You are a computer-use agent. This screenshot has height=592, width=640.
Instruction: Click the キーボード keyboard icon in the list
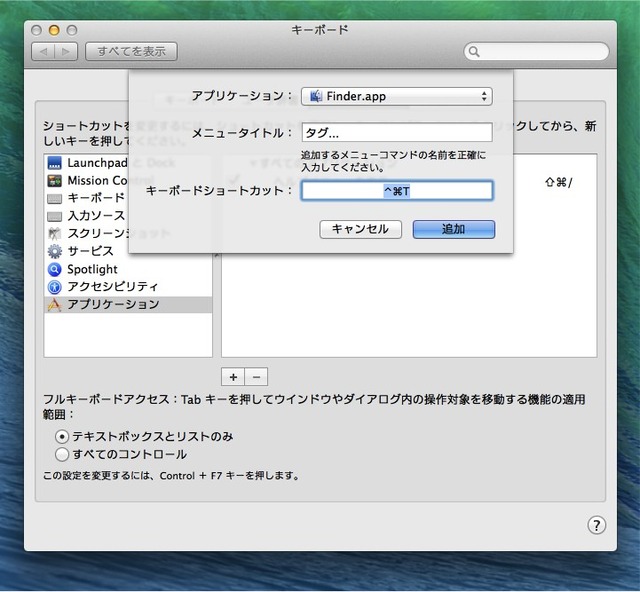54,198
